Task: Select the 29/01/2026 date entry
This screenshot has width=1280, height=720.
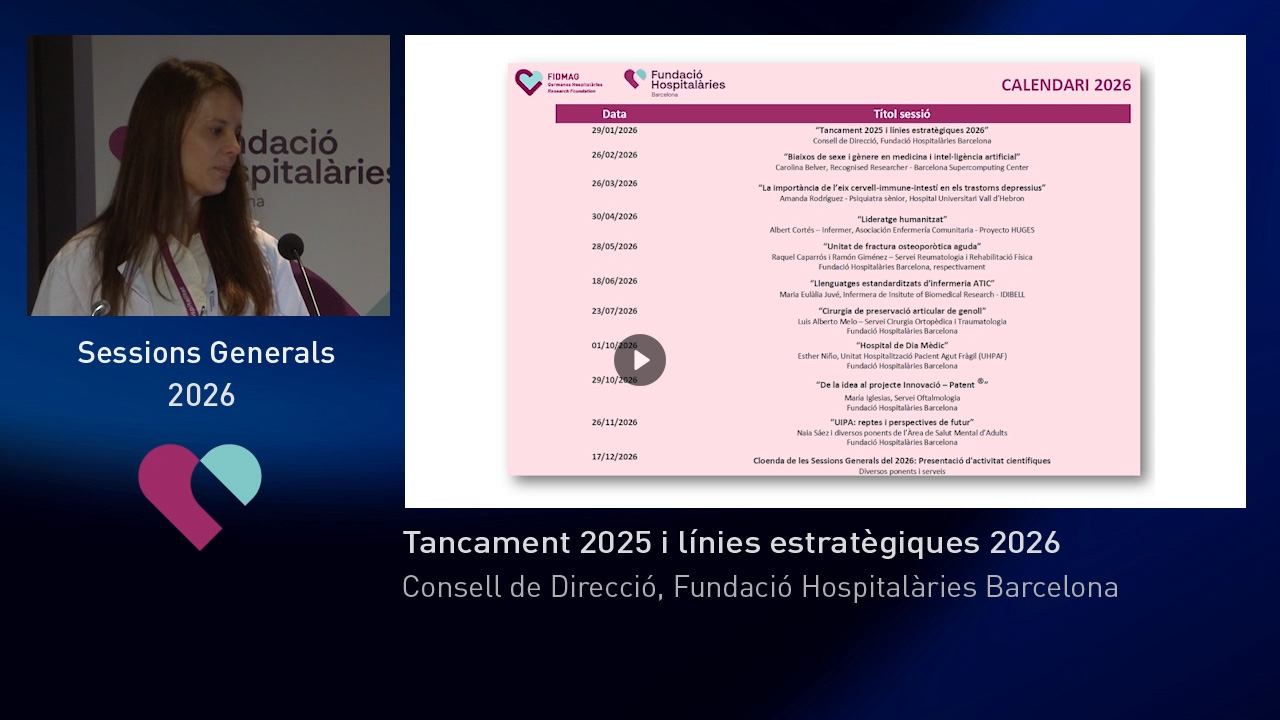Action: (x=614, y=130)
